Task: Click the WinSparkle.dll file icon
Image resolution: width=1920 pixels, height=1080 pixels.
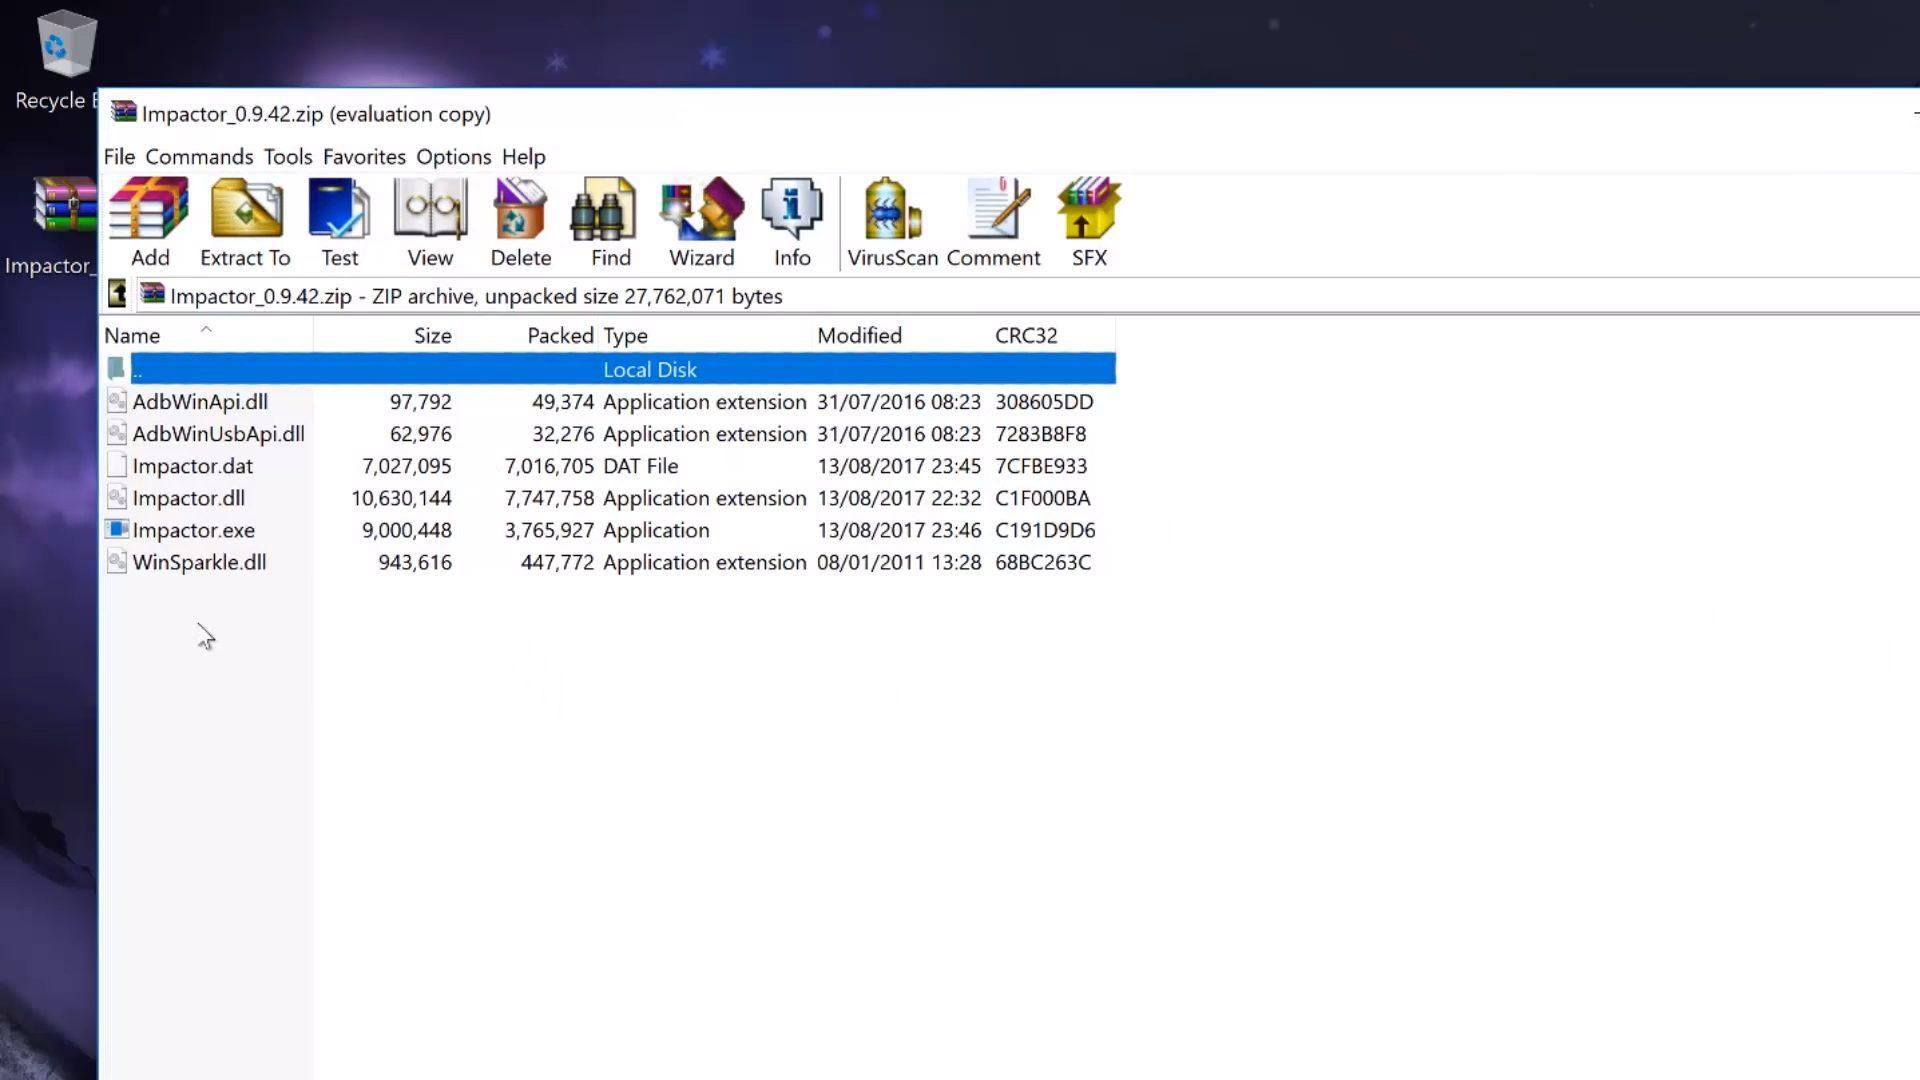Action: (x=117, y=562)
